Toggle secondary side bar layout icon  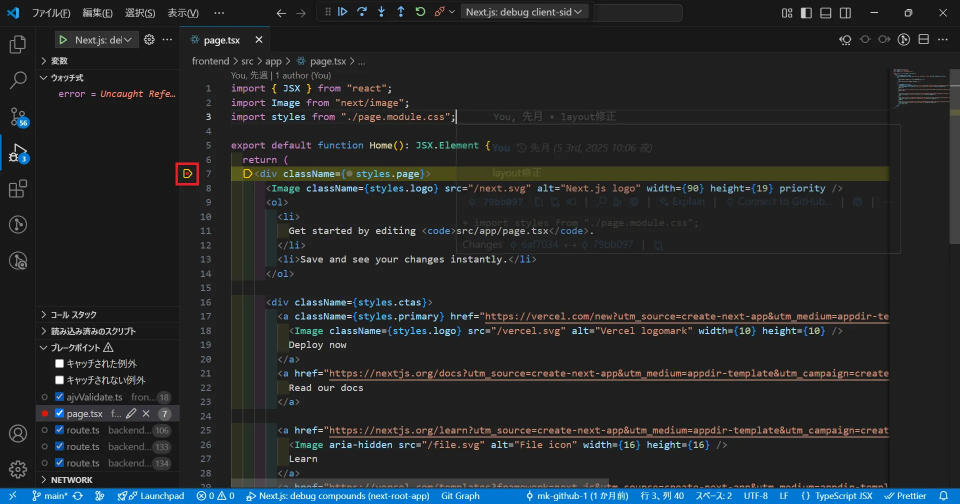click(x=846, y=13)
